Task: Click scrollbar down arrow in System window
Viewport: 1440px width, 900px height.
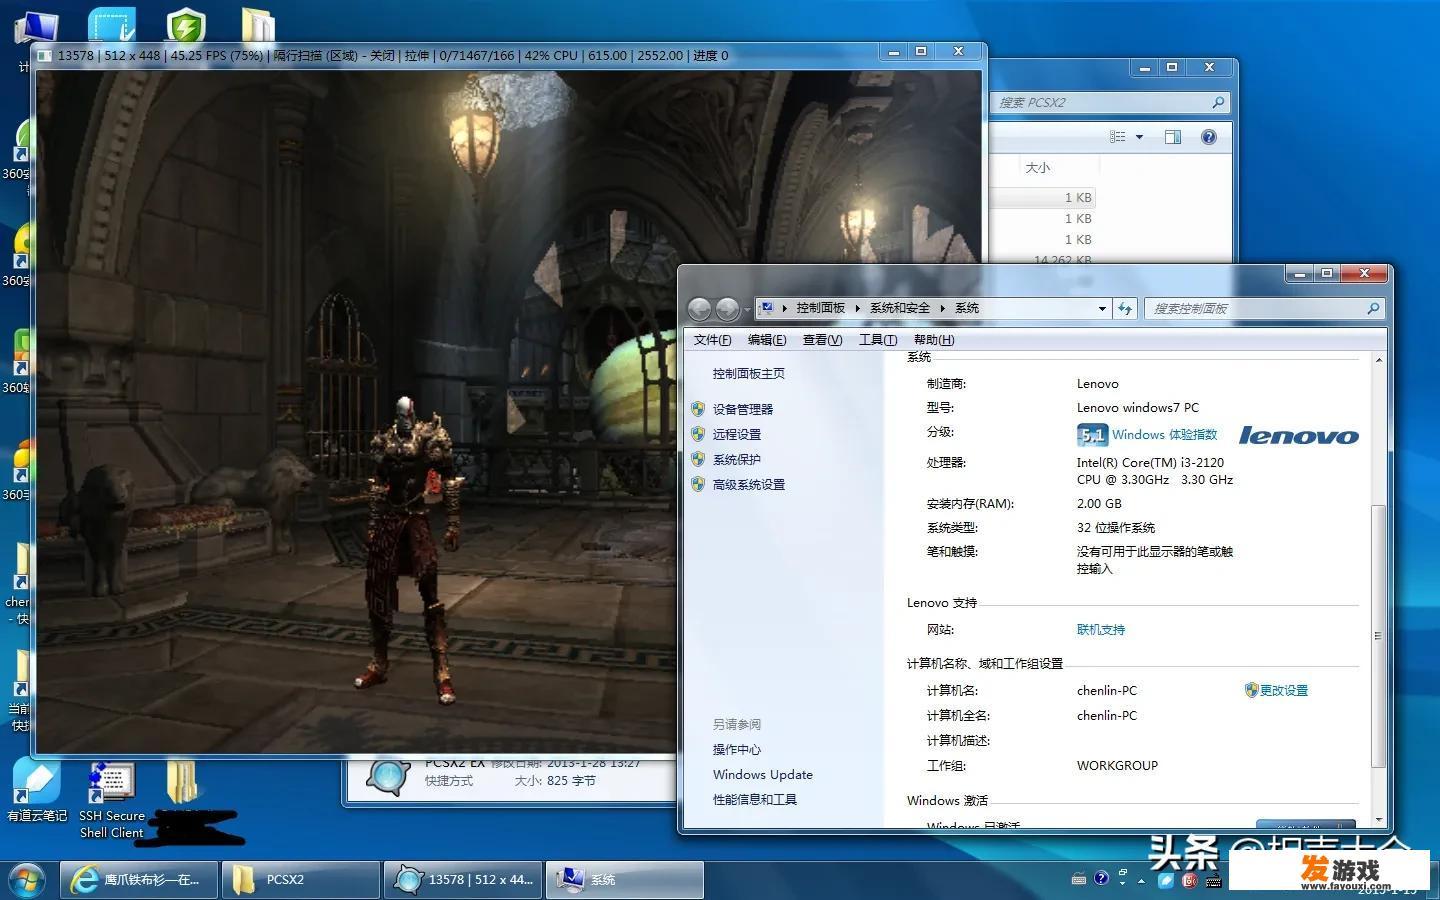Action: point(1379,820)
